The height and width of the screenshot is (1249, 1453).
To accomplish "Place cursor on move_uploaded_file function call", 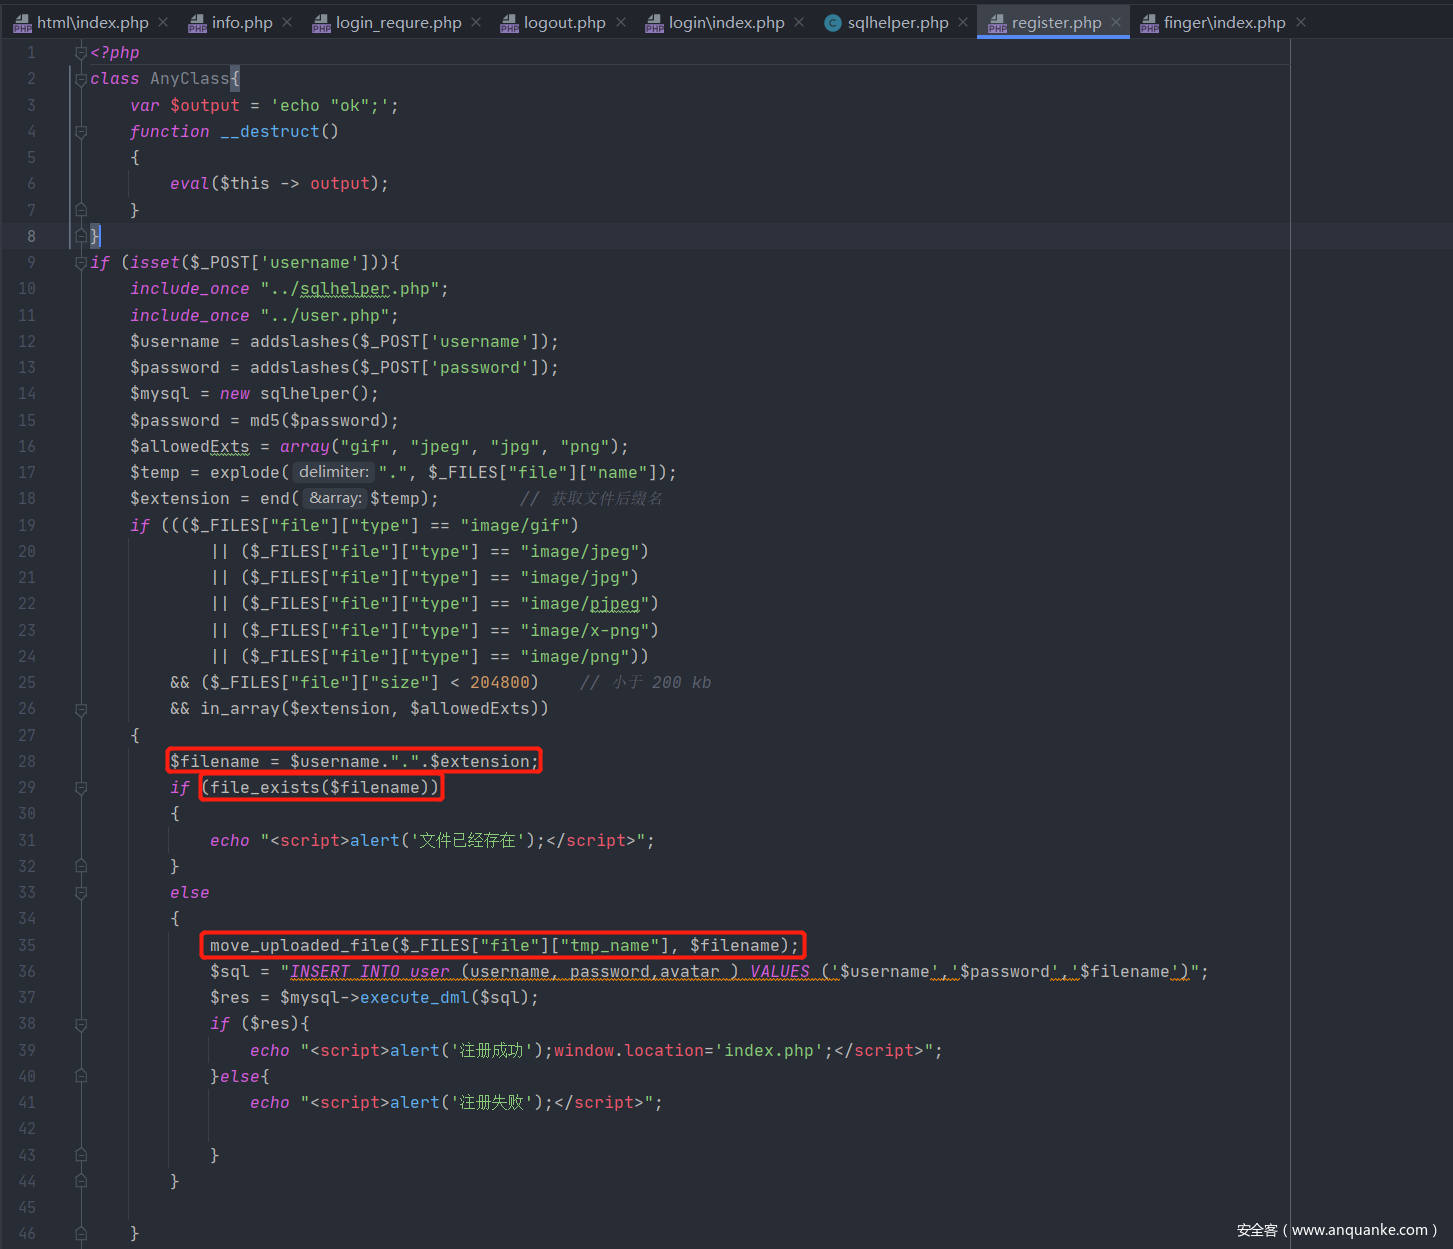I will pos(299,945).
